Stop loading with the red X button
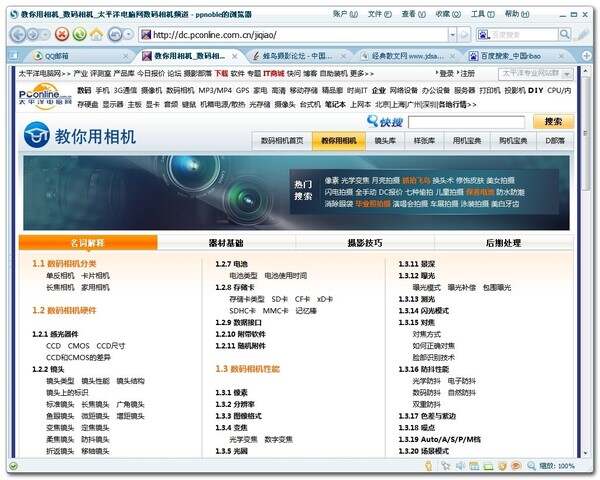This screenshot has height=480, width=600. 62,34
